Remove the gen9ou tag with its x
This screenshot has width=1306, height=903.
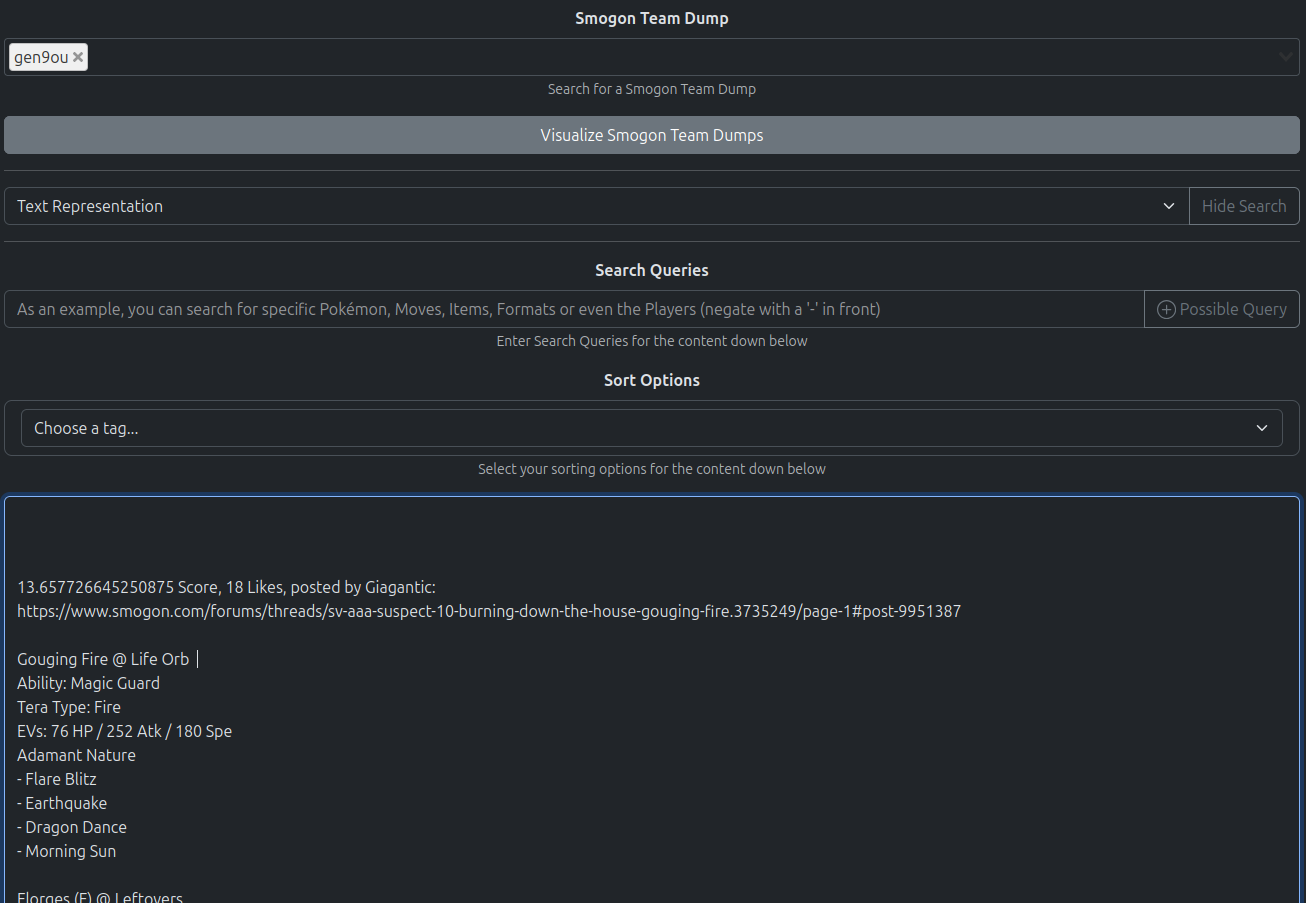(78, 58)
